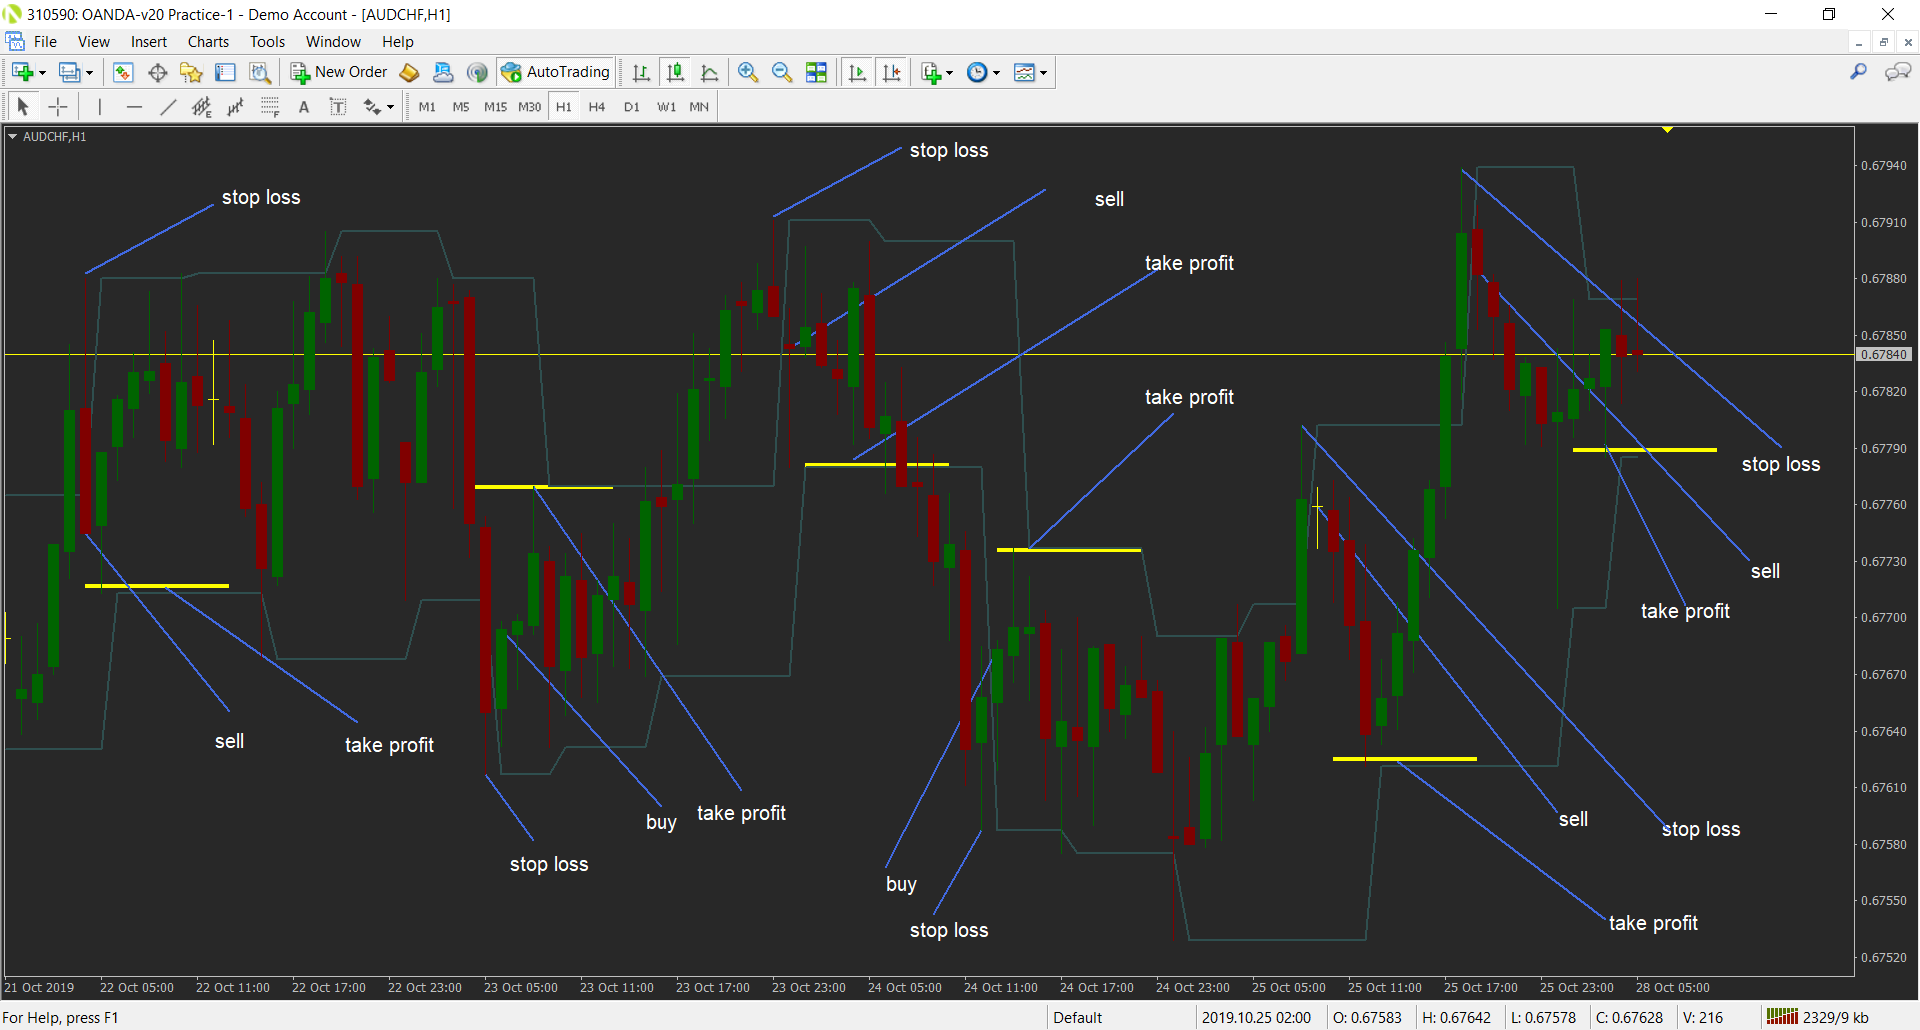Image resolution: width=1920 pixels, height=1030 pixels.
Task: Open the Help menu
Action: point(397,42)
